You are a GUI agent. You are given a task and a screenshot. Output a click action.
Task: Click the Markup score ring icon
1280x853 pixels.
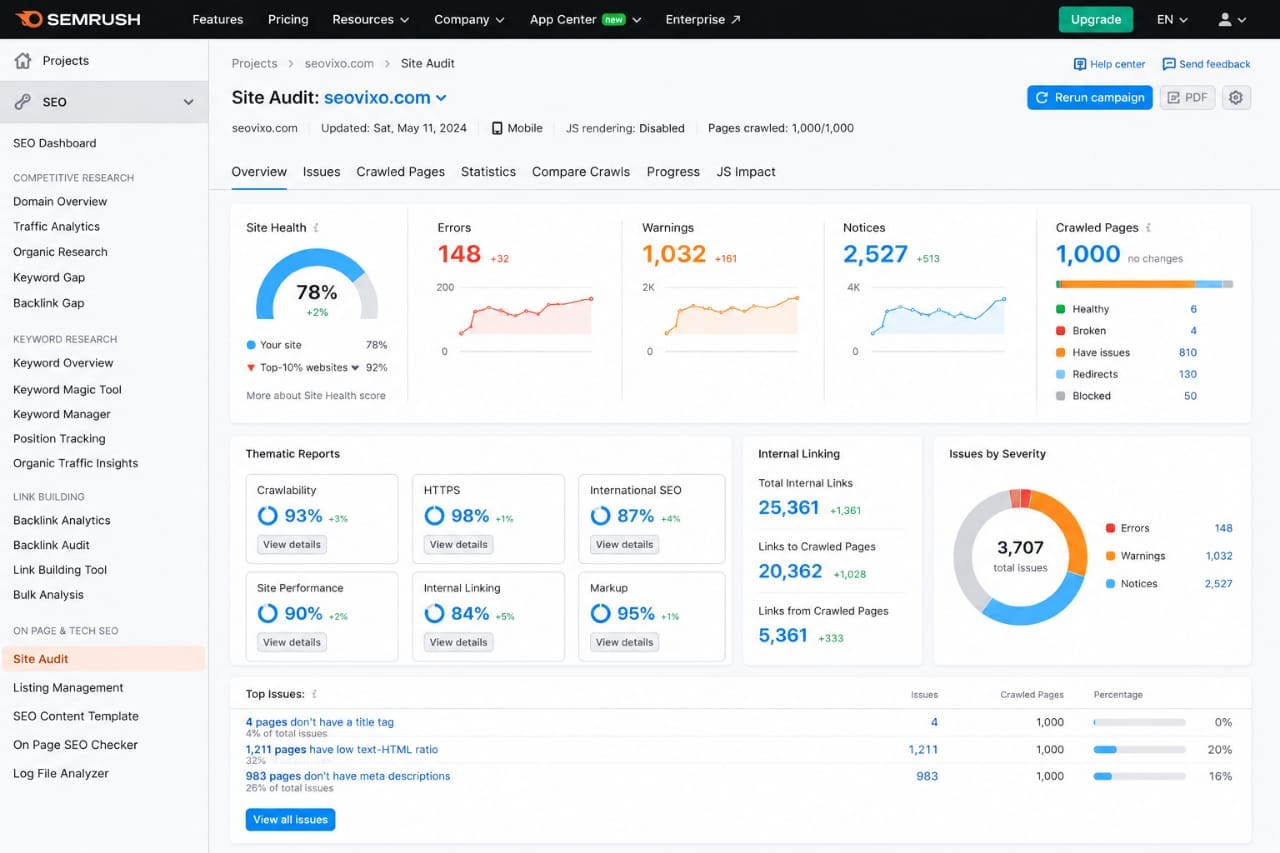coord(601,614)
